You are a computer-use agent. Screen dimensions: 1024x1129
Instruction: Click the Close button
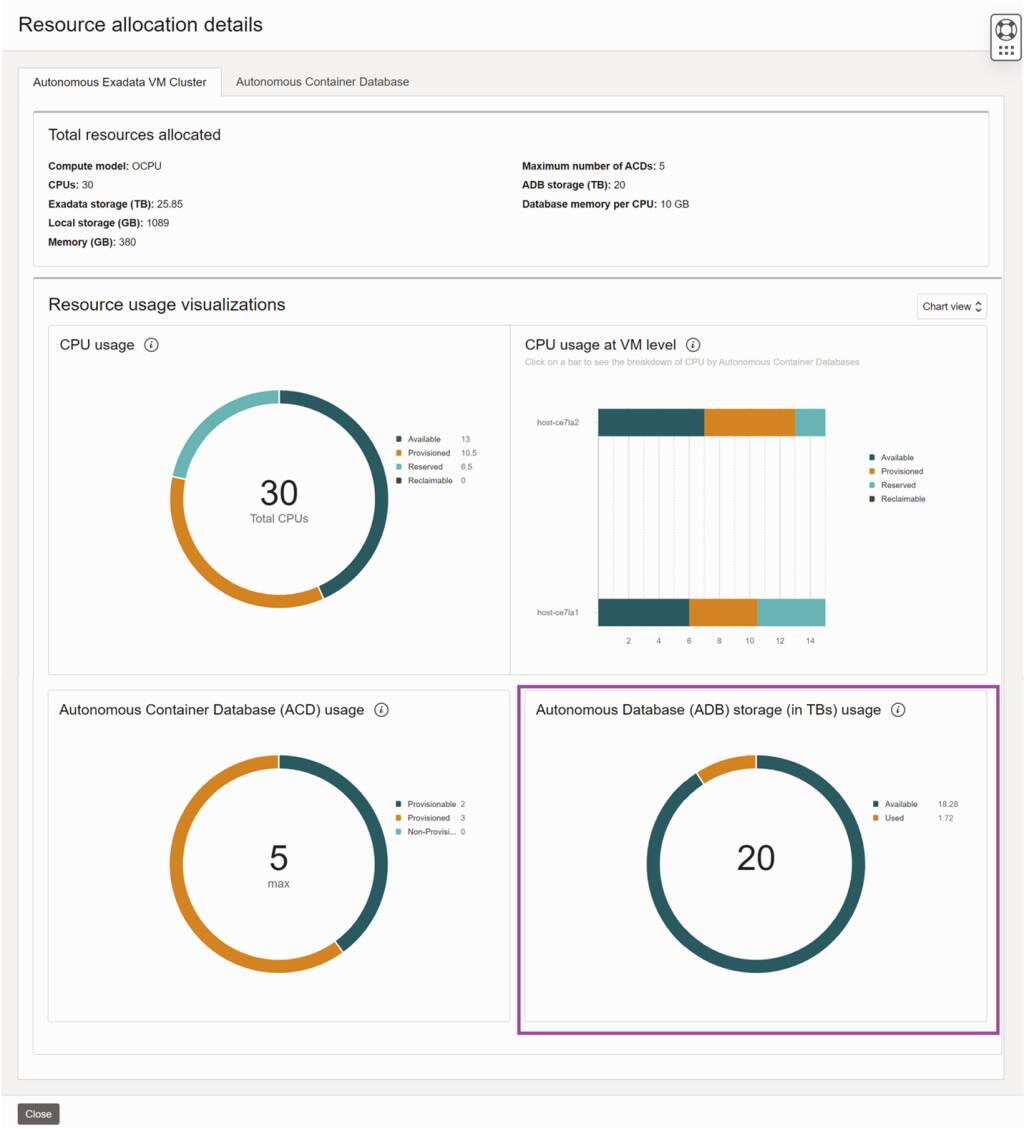pyautogui.click(x=38, y=1113)
